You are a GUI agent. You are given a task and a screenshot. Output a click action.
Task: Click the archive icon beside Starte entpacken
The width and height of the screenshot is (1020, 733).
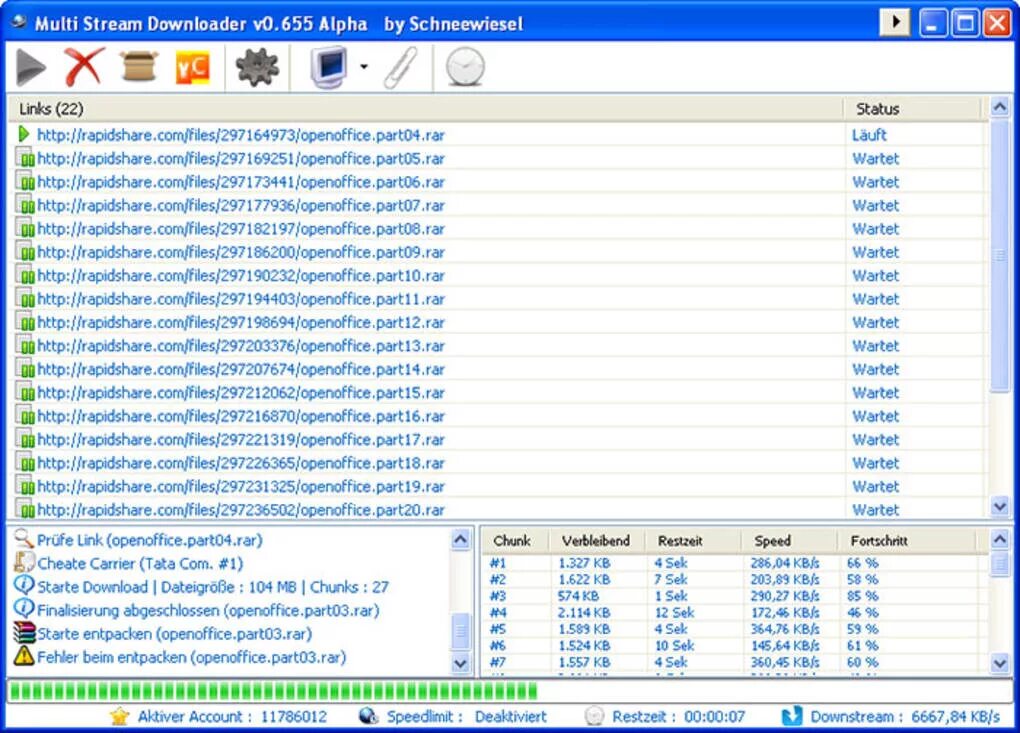pyautogui.click(x=24, y=632)
